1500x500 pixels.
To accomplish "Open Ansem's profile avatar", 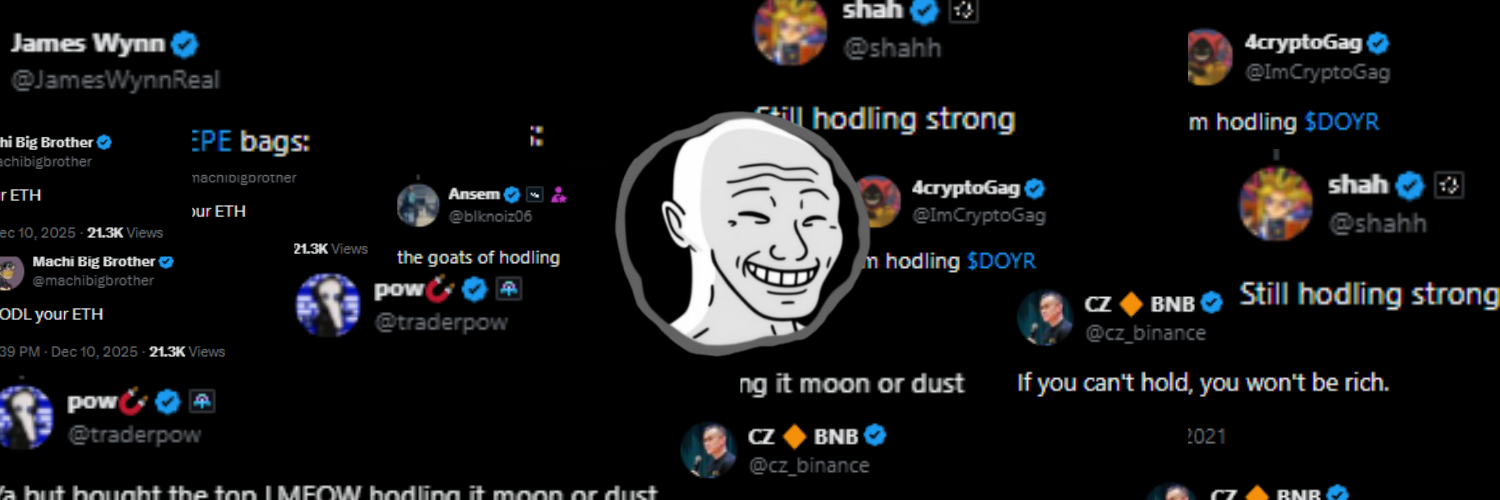I will point(418,205).
